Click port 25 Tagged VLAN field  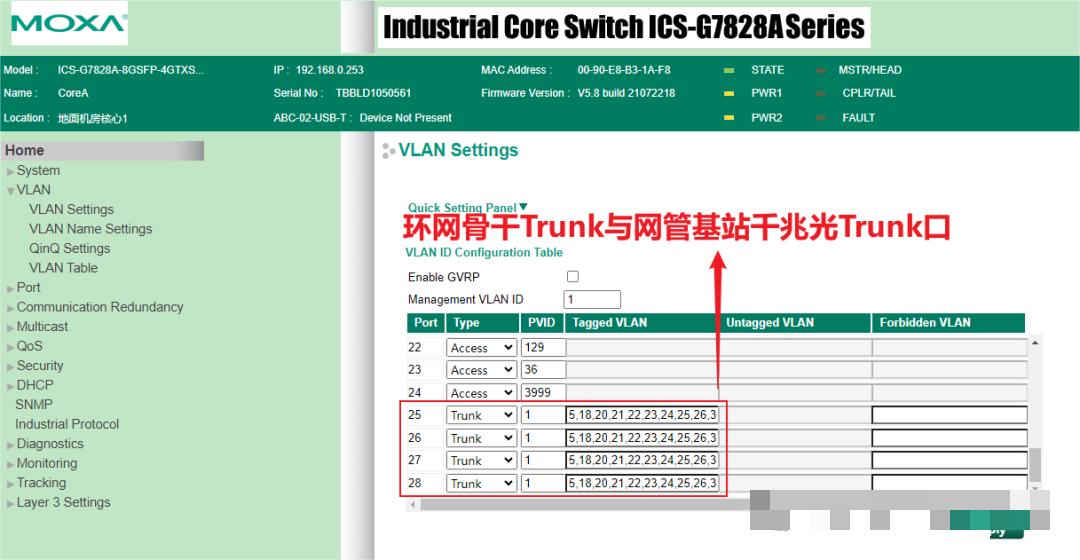642,415
